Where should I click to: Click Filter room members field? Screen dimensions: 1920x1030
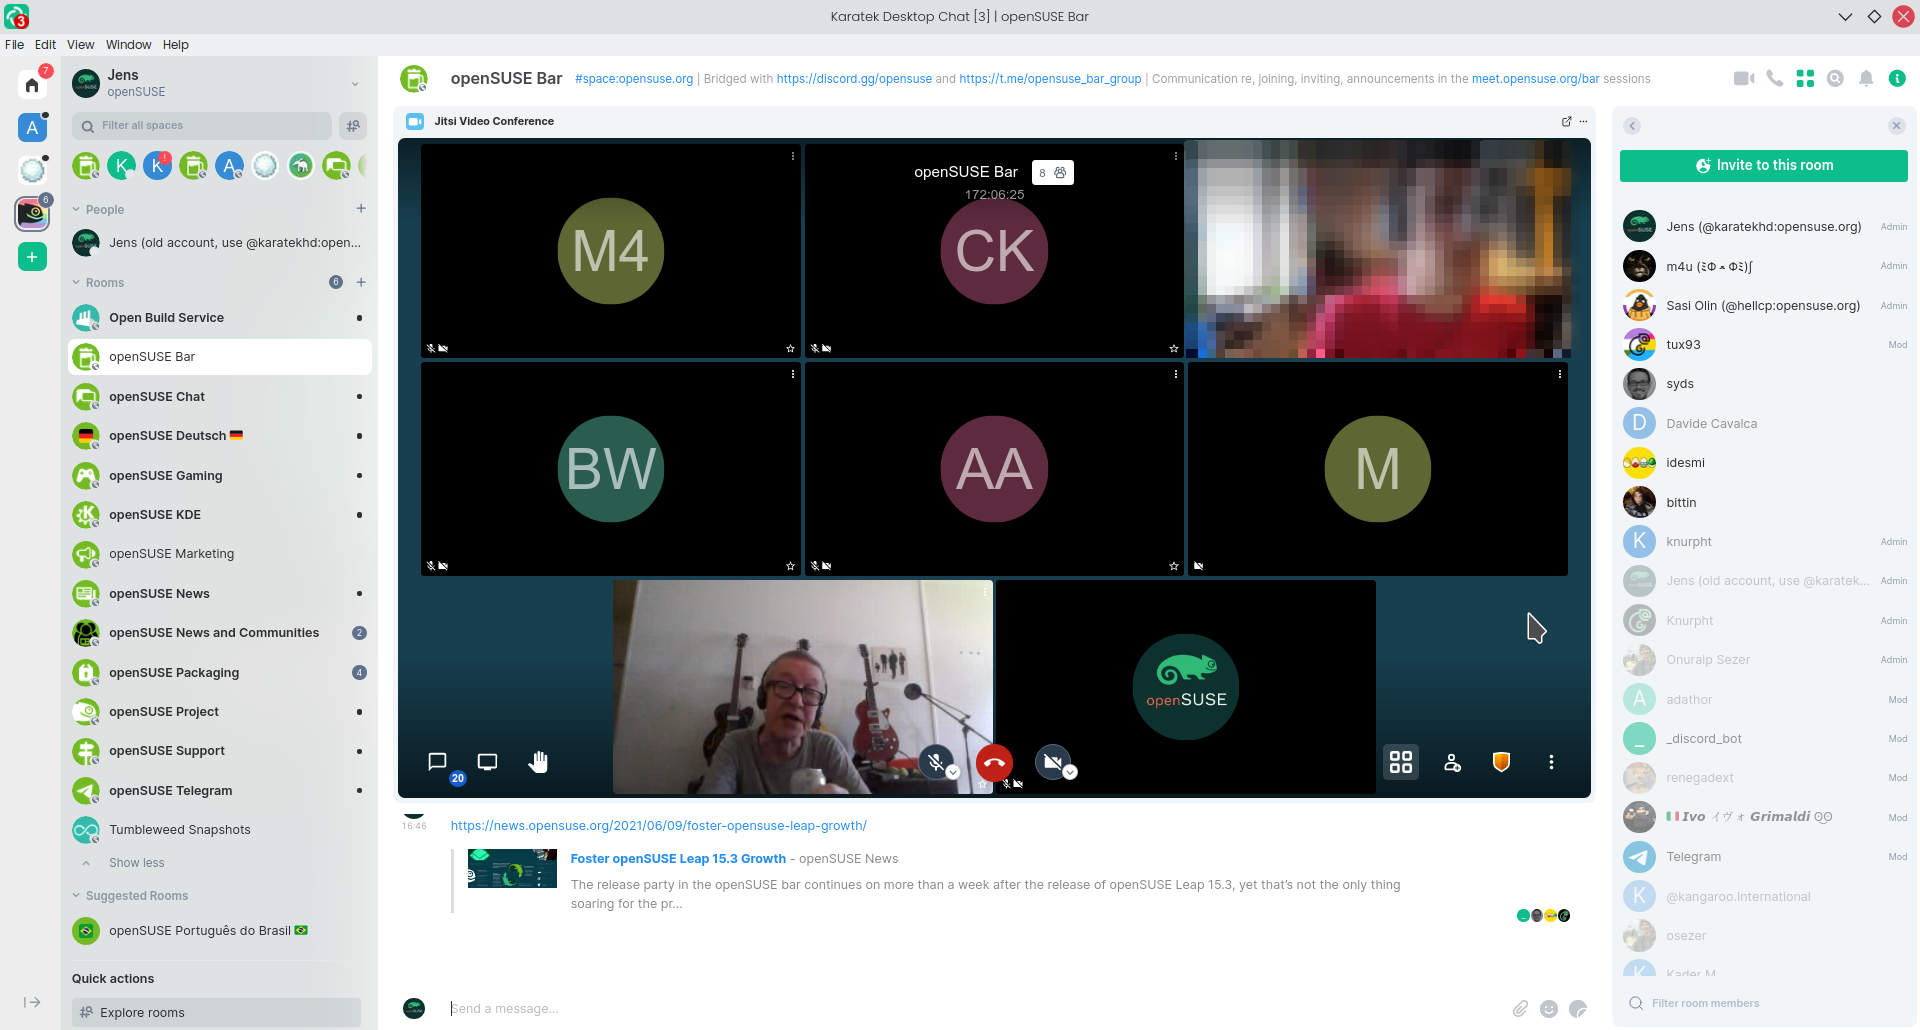(x=1764, y=1003)
